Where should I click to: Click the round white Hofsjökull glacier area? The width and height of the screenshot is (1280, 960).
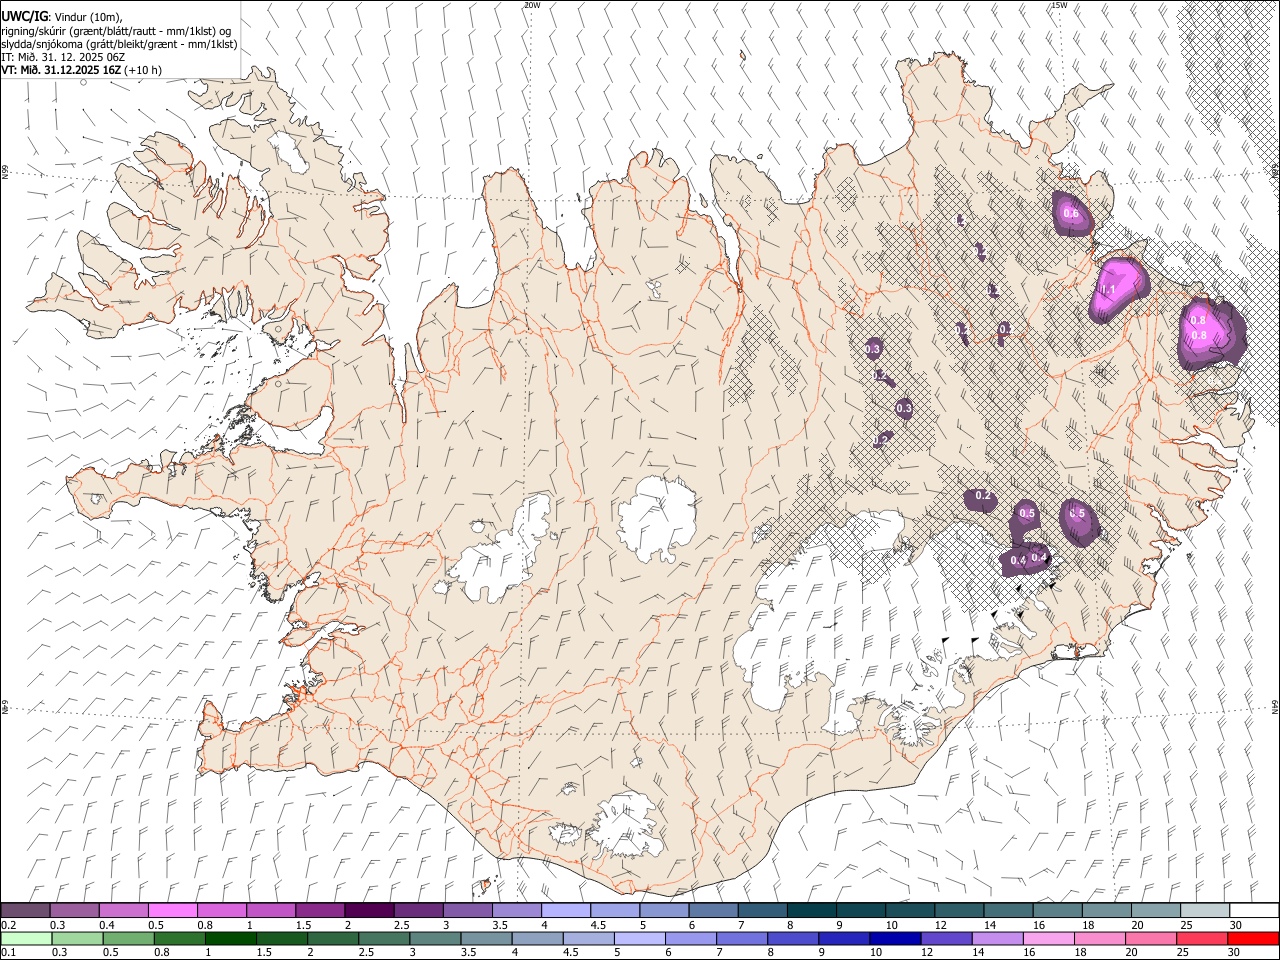[657, 518]
